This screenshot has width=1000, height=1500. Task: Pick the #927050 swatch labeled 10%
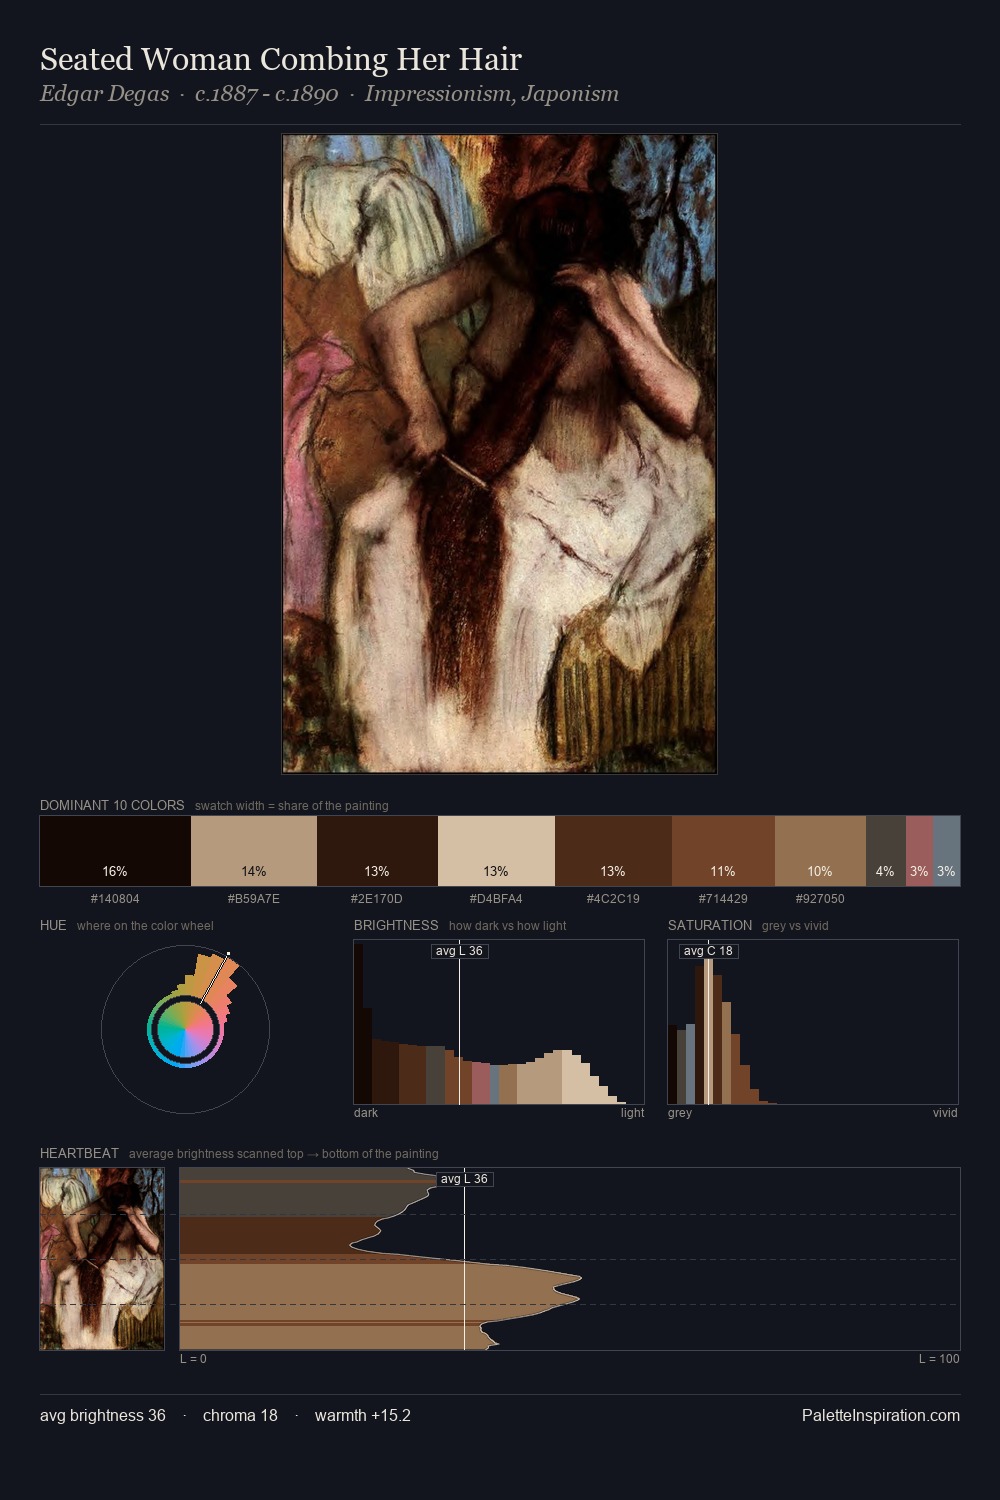820,851
